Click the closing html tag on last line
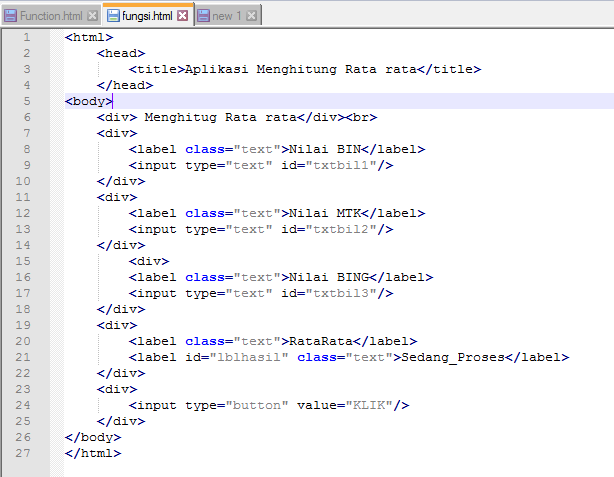Viewport: 614px width, 477px height. [x=92, y=453]
